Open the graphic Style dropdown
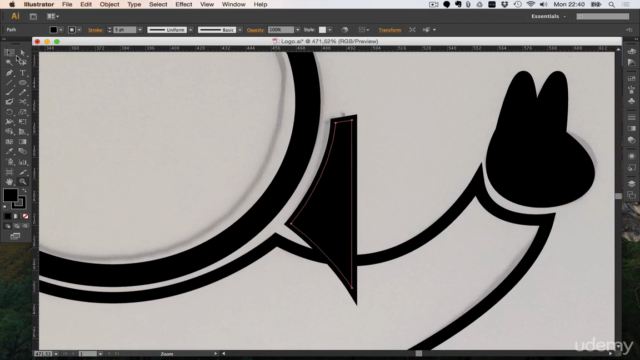 [x=330, y=30]
